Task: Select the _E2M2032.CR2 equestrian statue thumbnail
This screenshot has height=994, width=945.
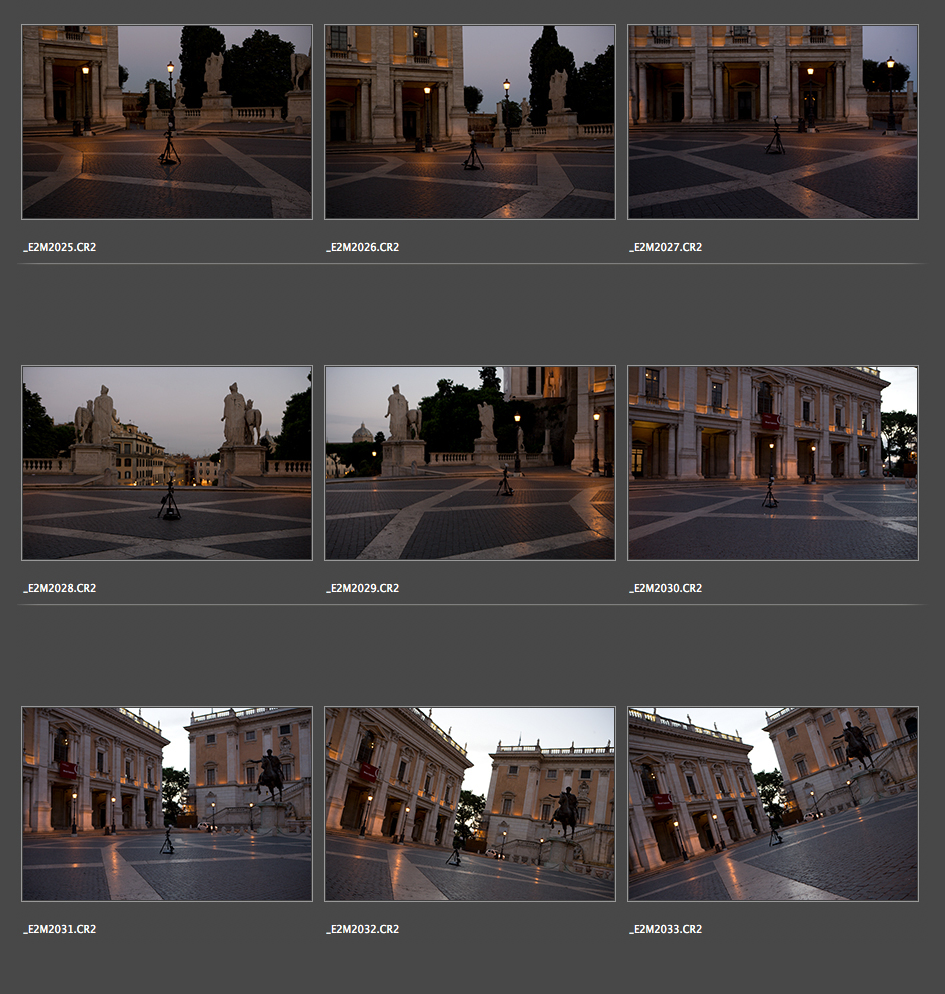Action: tap(469, 804)
